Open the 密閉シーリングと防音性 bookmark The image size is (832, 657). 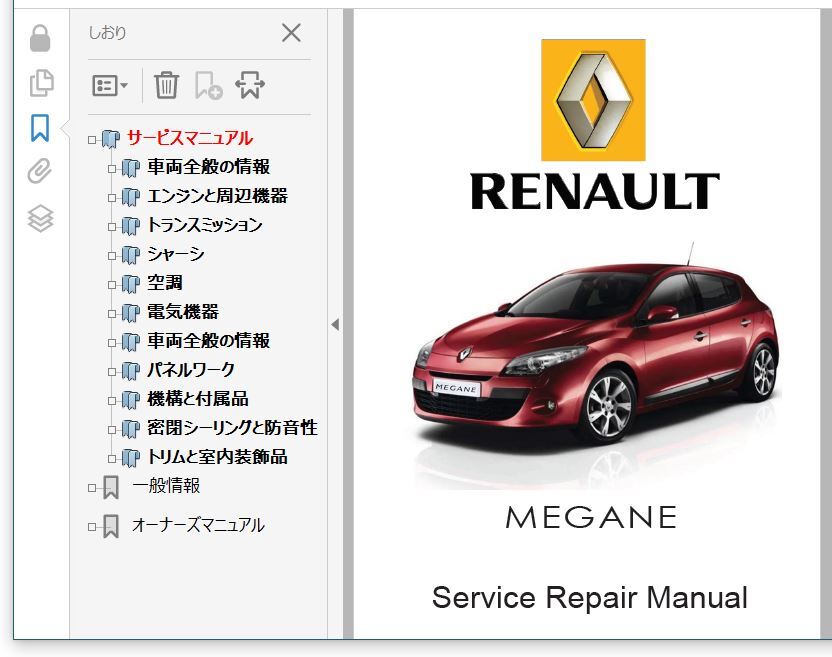point(232,428)
